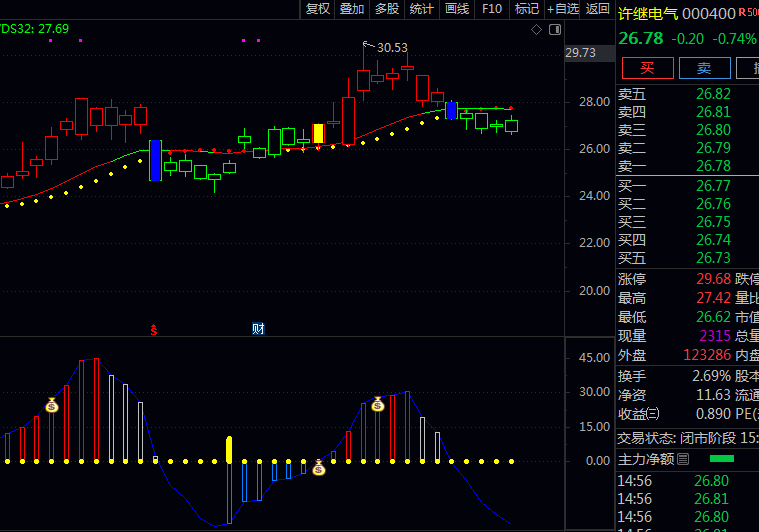Open F10 company information
759x532 pixels.
click(492, 9)
